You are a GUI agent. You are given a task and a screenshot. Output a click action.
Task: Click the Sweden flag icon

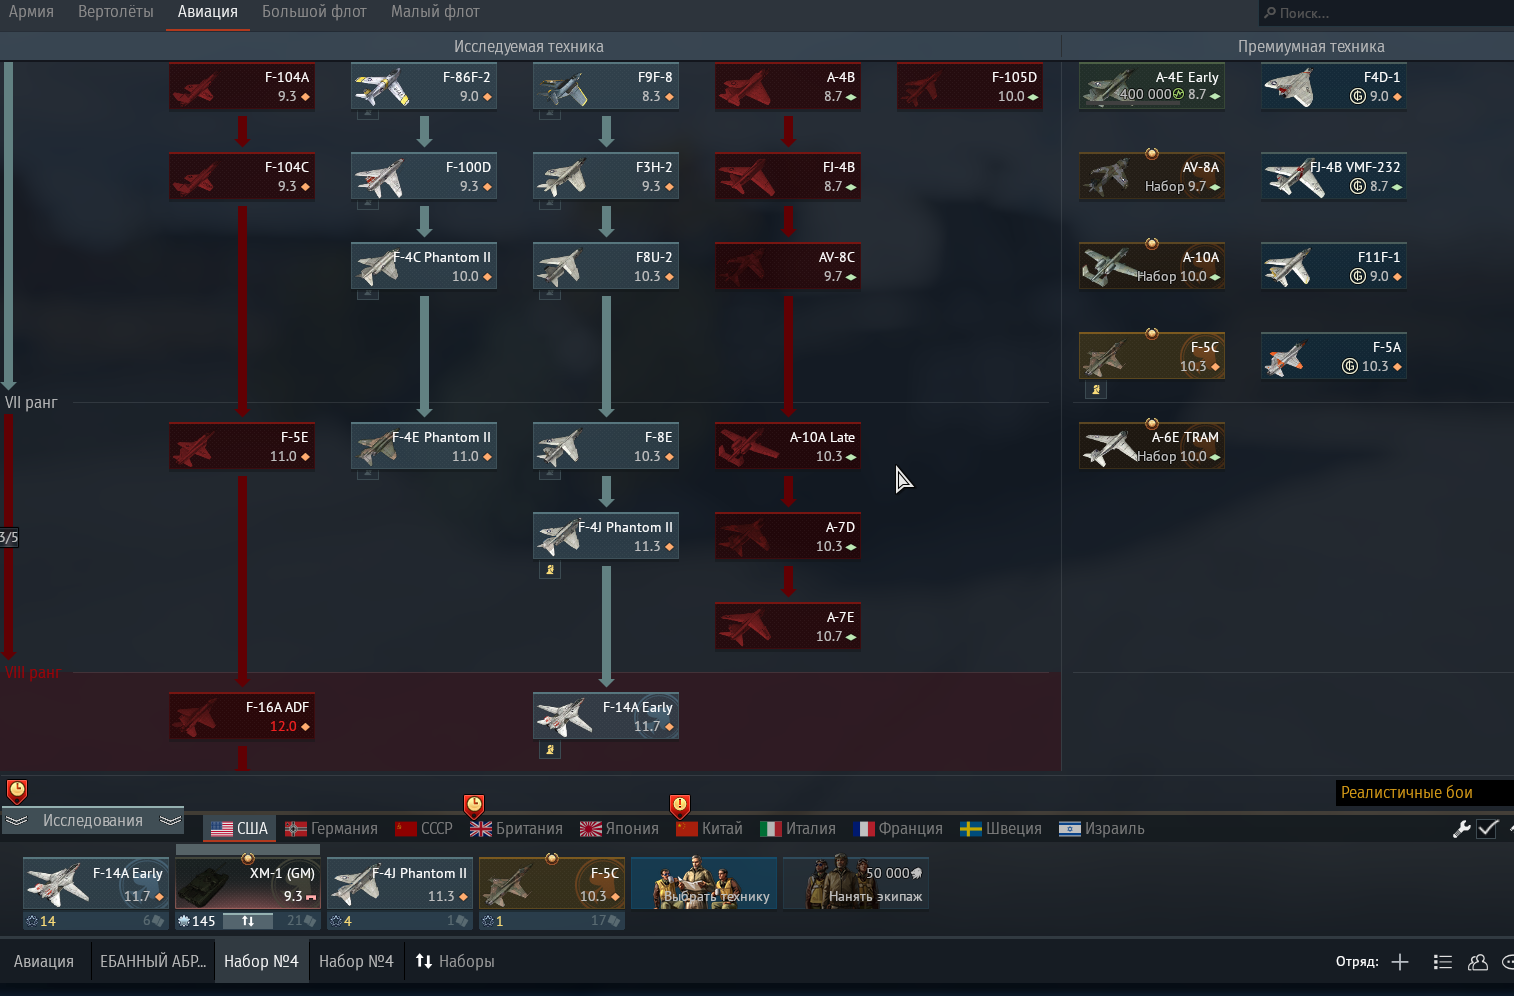(x=971, y=829)
